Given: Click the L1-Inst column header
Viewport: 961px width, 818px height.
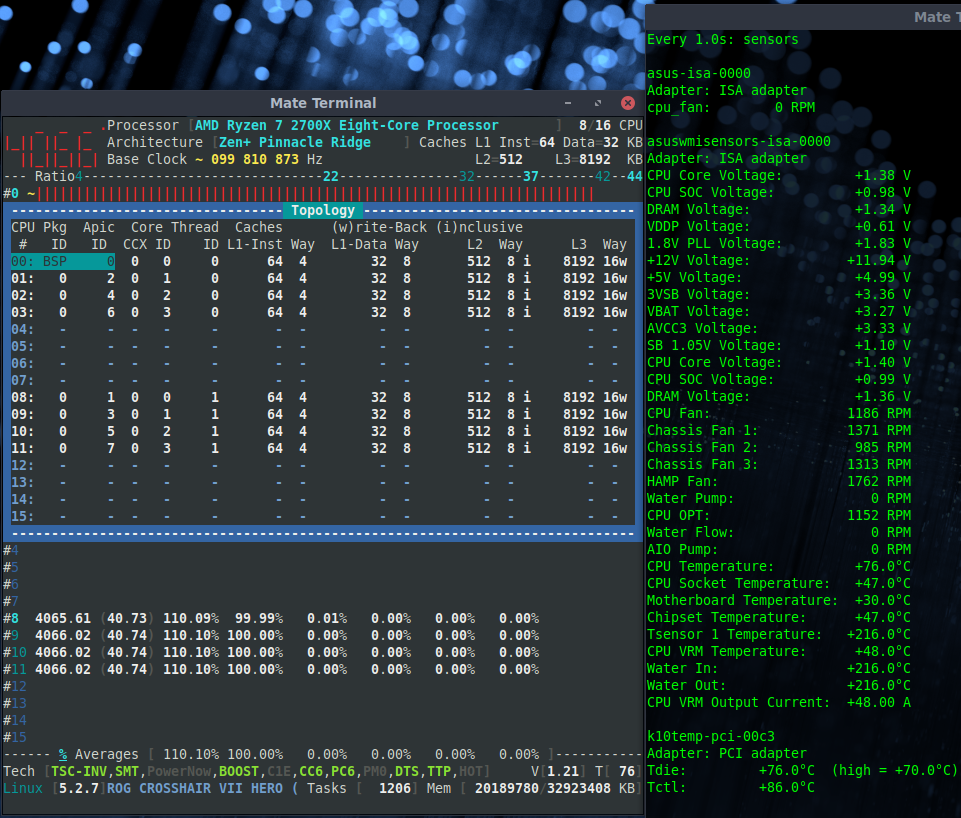Looking at the screenshot, I should coord(254,244).
